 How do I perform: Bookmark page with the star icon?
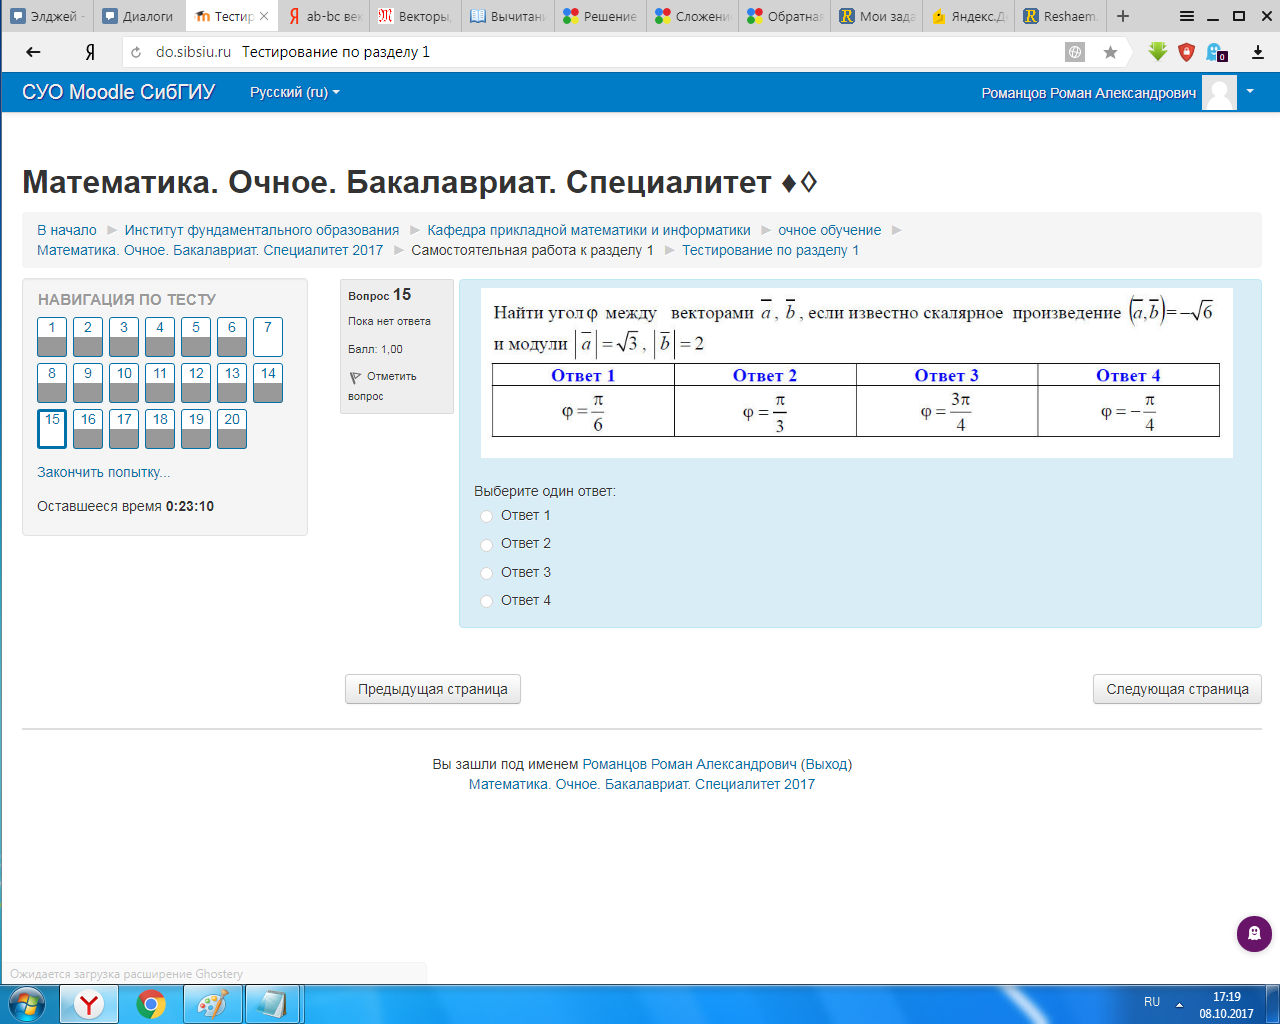(1110, 52)
